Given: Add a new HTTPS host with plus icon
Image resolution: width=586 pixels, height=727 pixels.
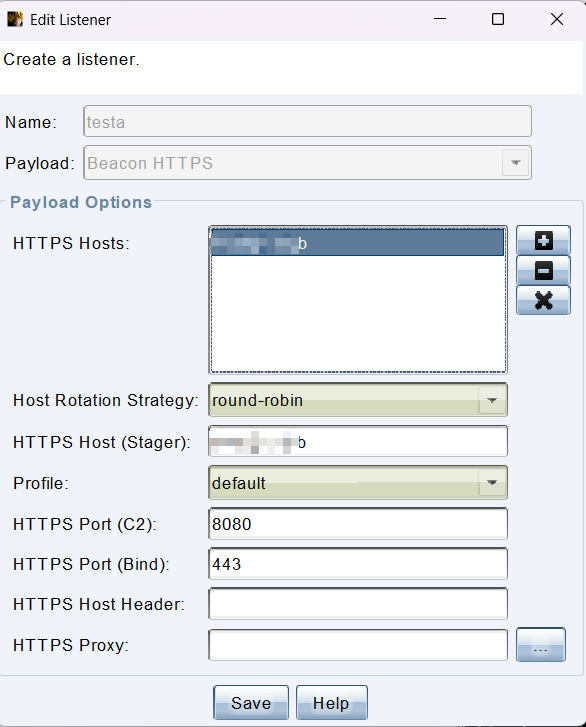Looking at the screenshot, I should click(x=543, y=240).
